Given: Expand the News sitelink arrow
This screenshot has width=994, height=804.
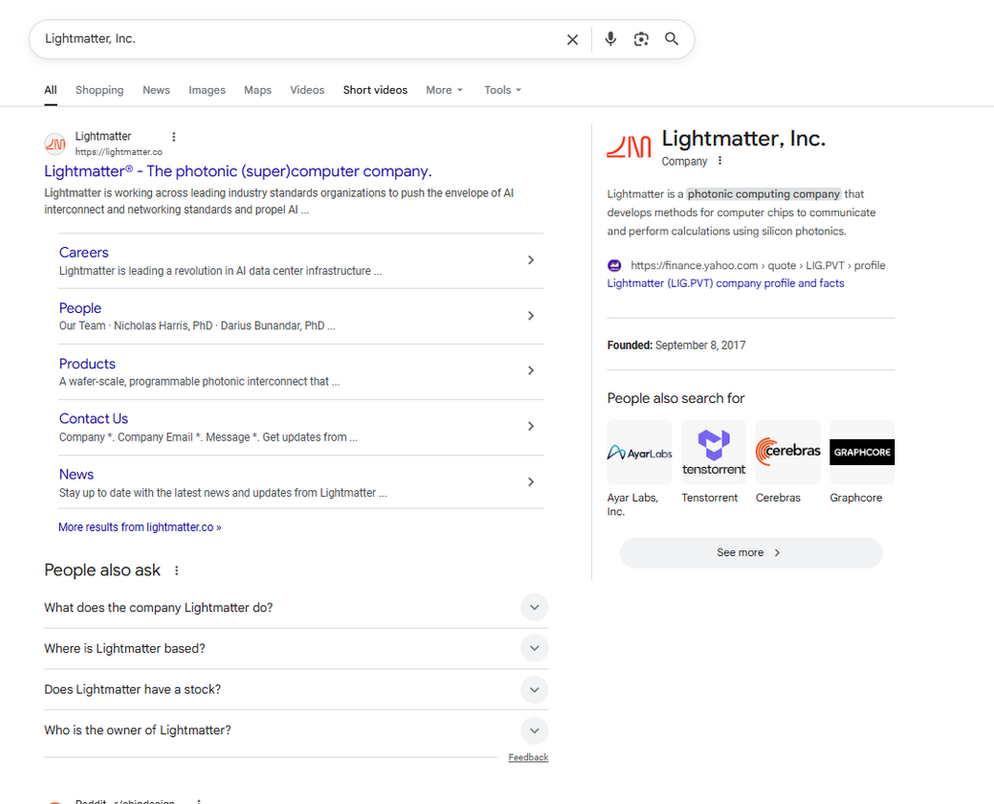Looking at the screenshot, I should 531,482.
